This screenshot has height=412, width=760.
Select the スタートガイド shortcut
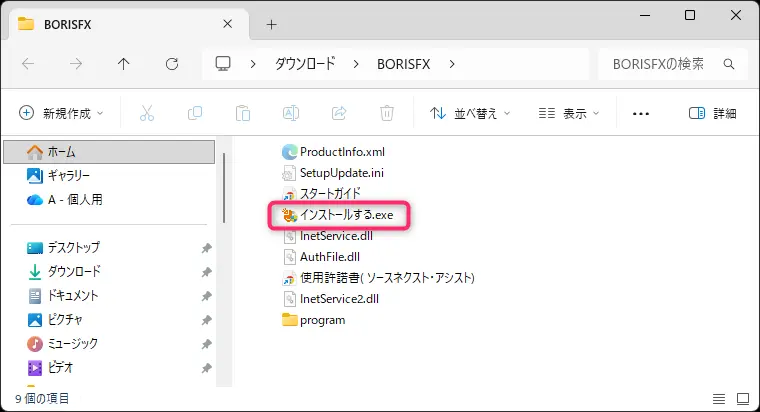pos(321,194)
